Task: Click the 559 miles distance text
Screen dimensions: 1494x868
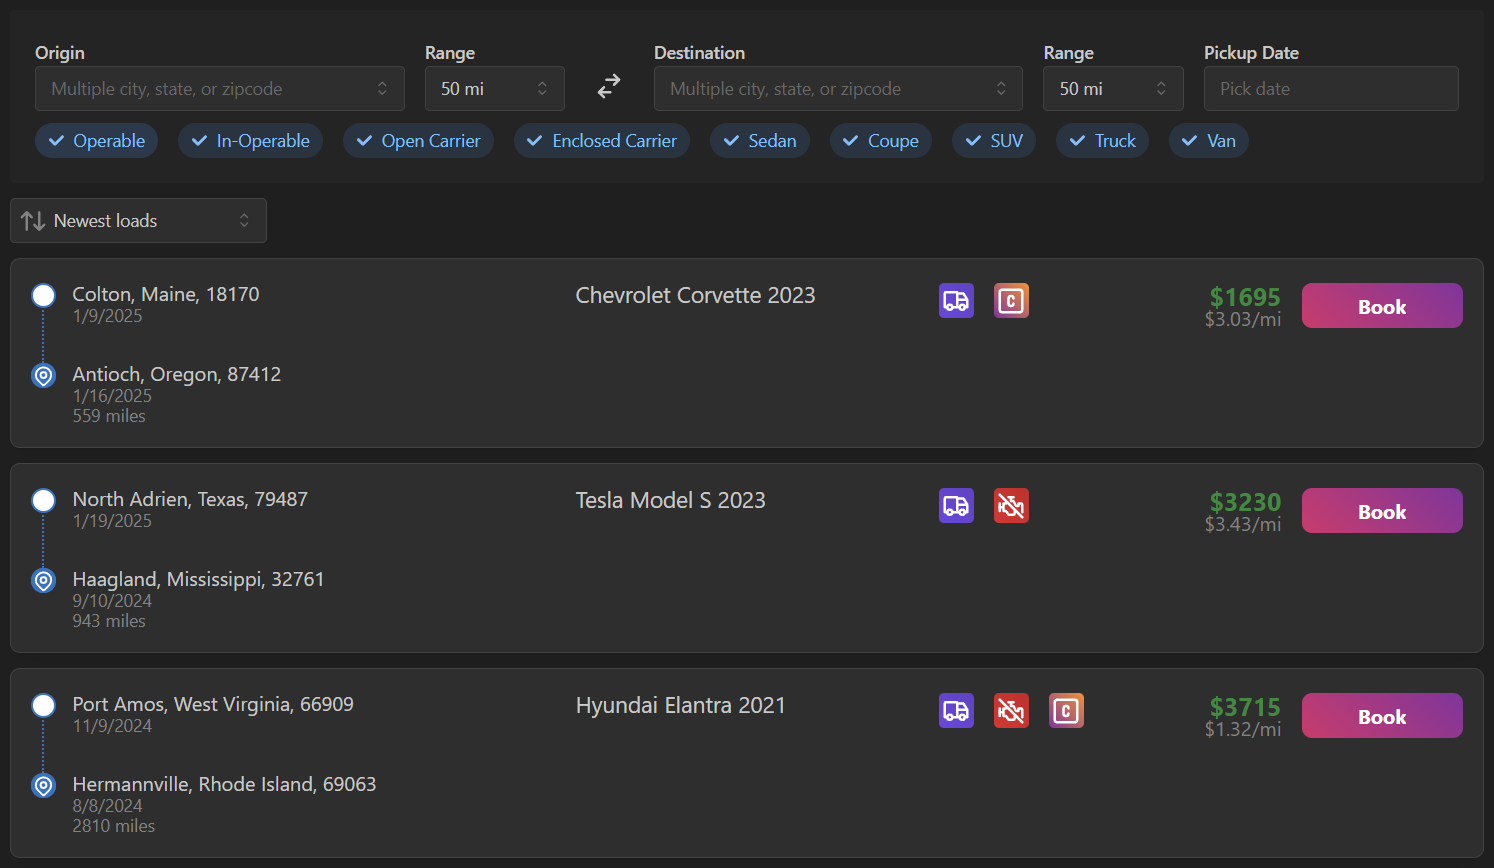Action: click(x=109, y=416)
